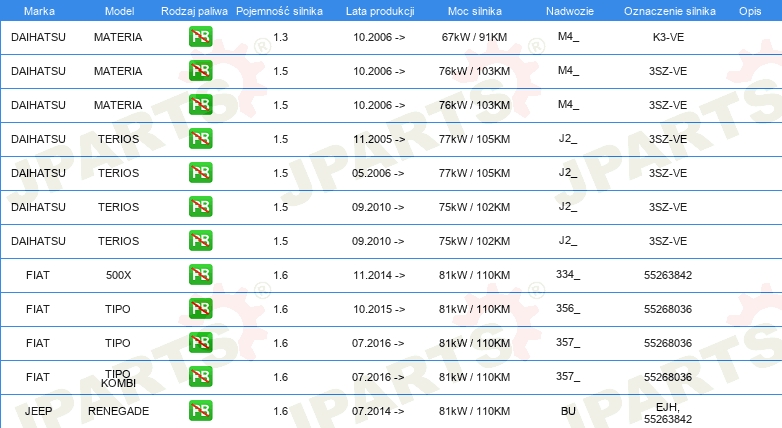Click the fuel icon in the Fiat 500X row
Screen dimensions: 782x428
200,274
